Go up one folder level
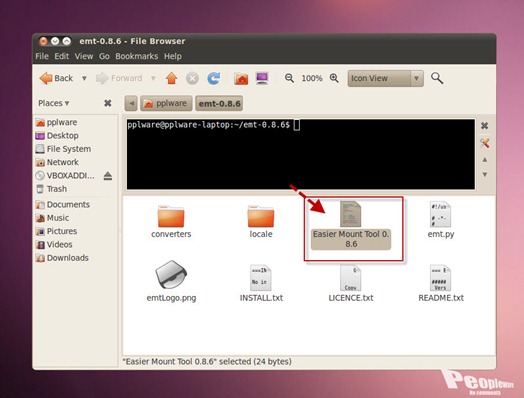The image size is (524, 398). pyautogui.click(x=171, y=78)
